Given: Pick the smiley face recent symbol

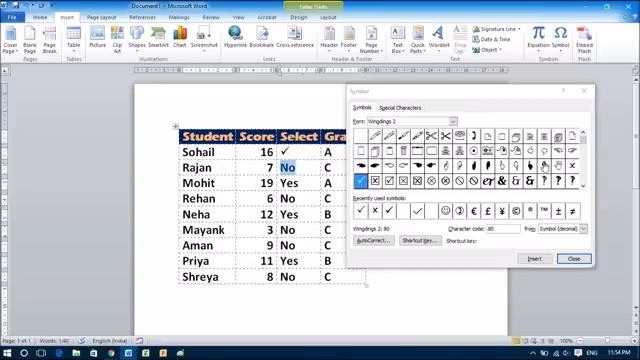Looking at the screenshot, I should [x=445, y=211].
